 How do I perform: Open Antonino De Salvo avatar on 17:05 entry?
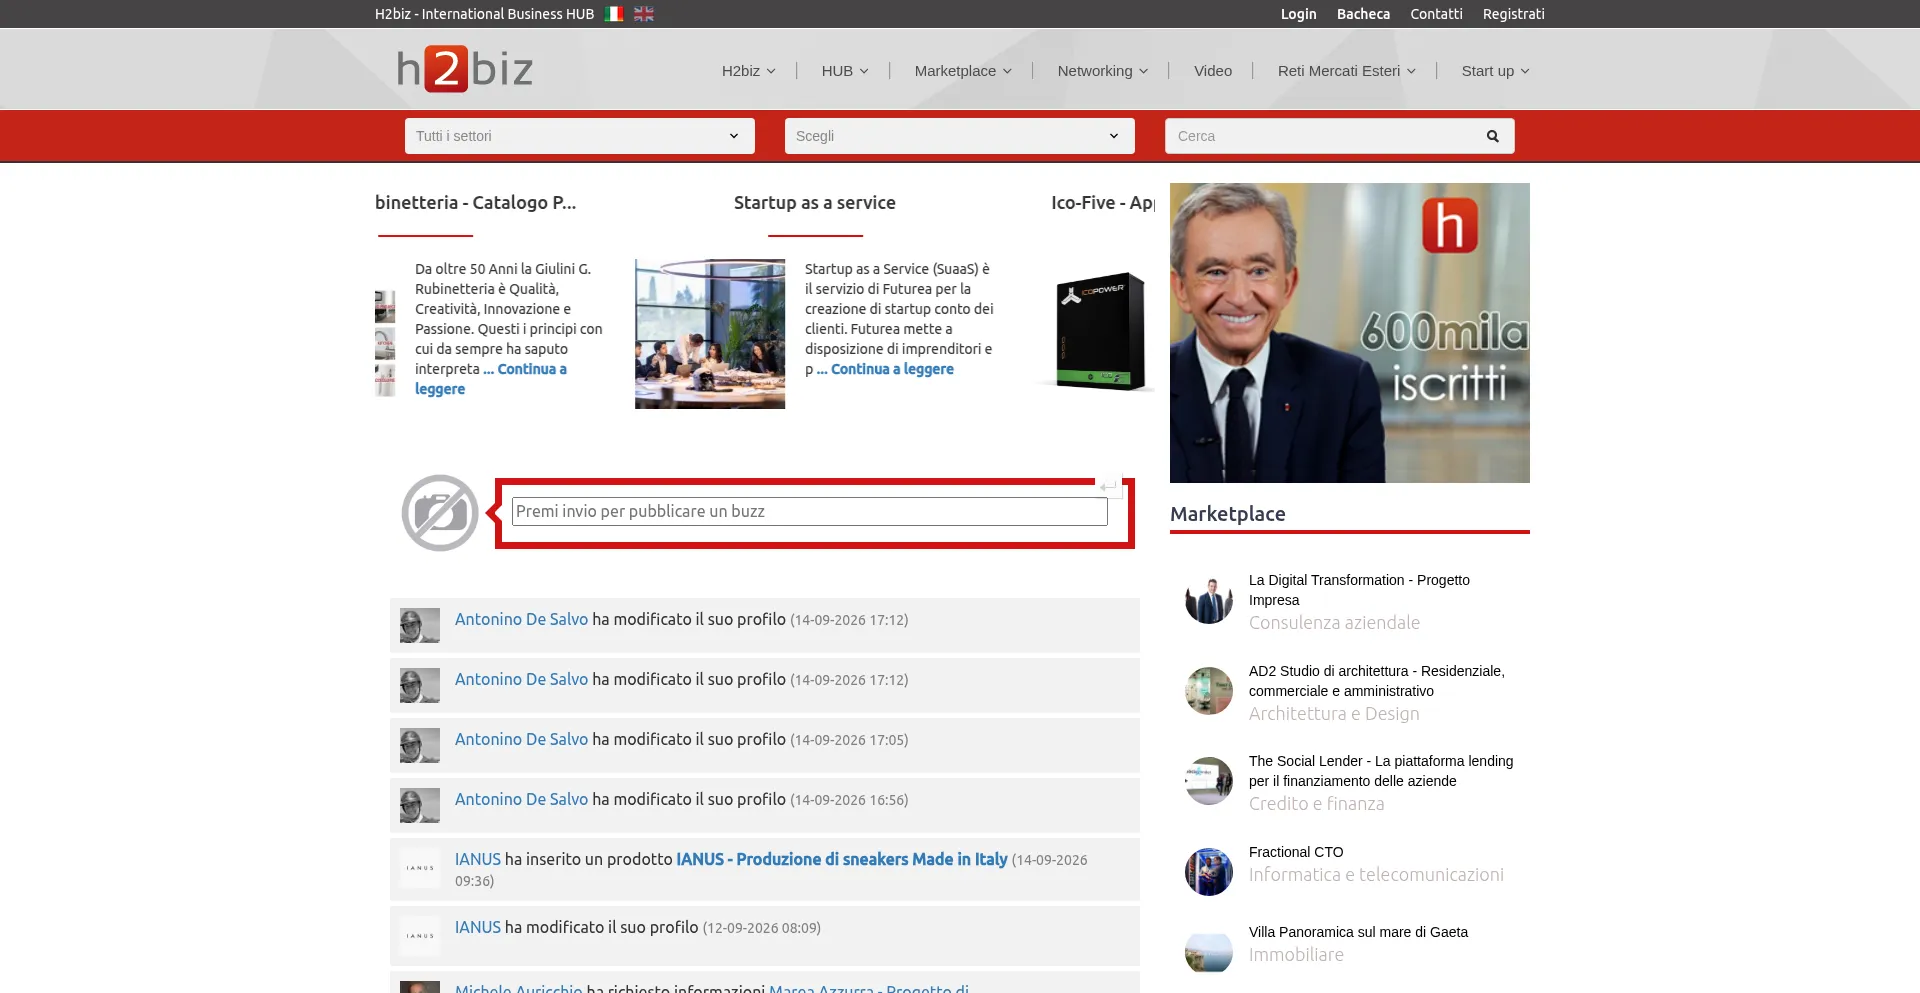pyautogui.click(x=420, y=745)
